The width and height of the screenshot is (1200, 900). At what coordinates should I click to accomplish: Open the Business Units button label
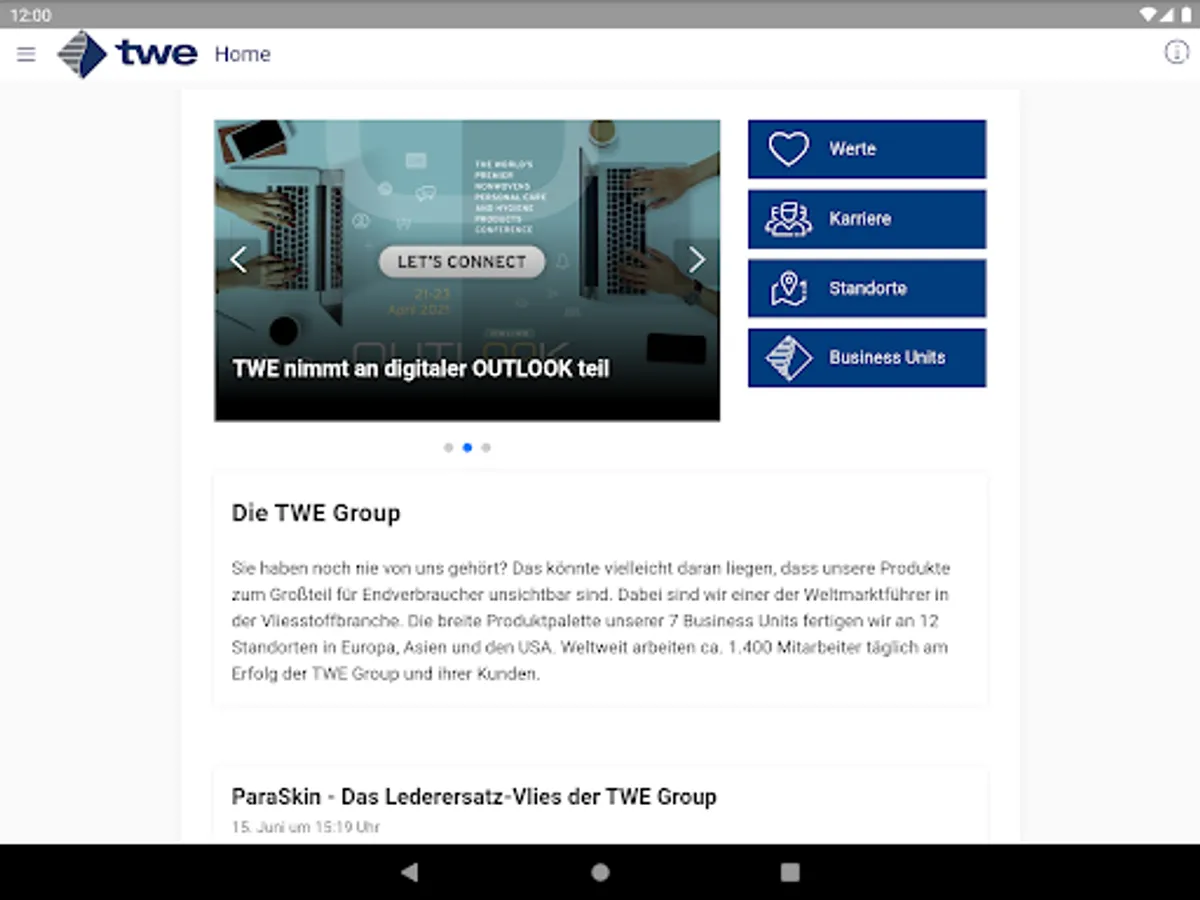[887, 358]
